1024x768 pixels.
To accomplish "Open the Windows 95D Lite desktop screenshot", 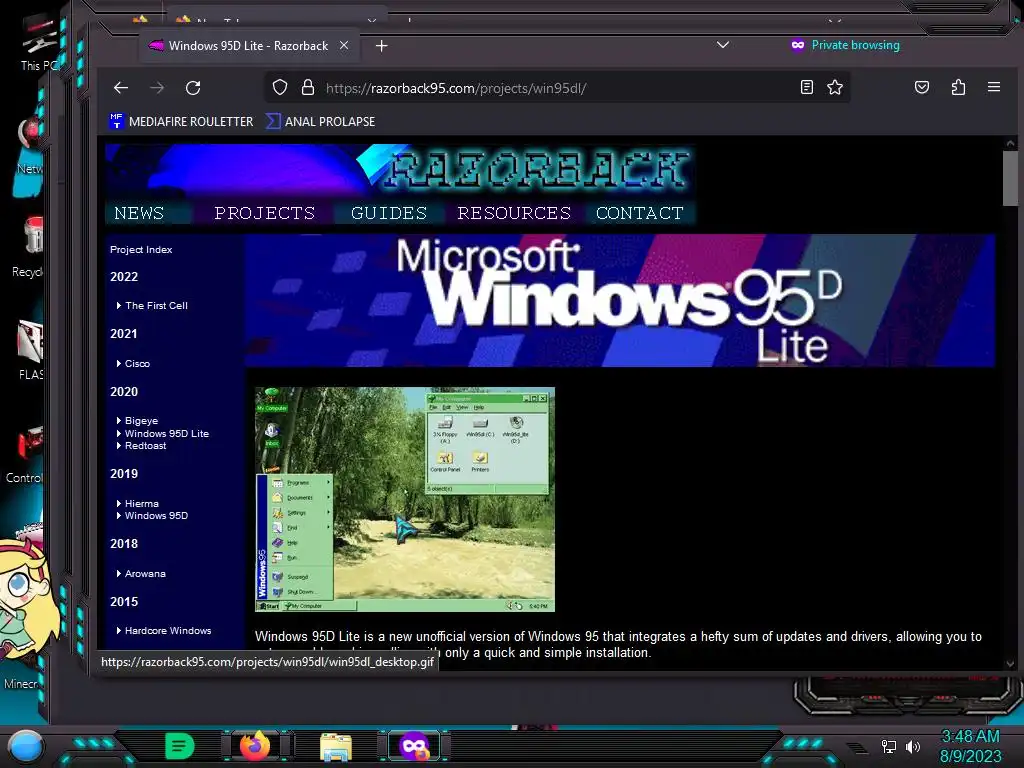I will point(405,500).
